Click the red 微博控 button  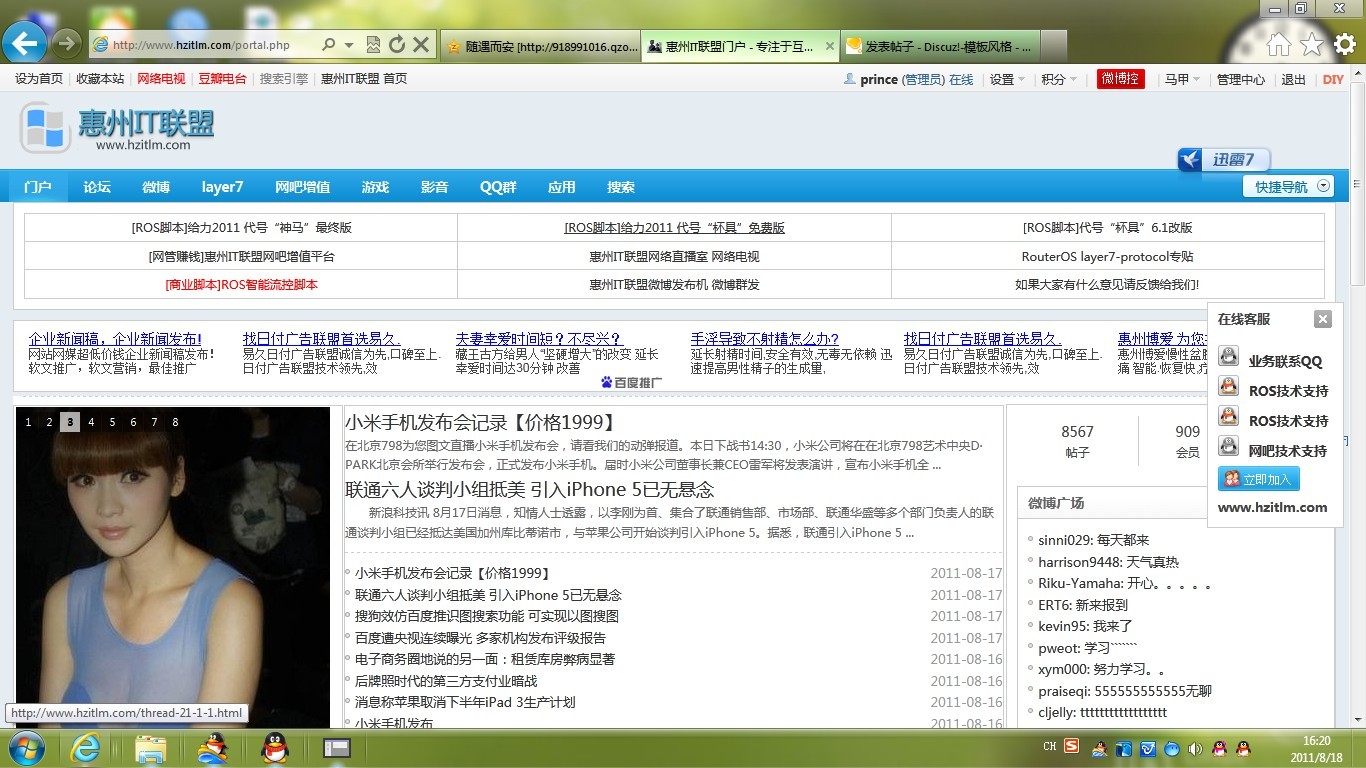pyautogui.click(x=1121, y=79)
